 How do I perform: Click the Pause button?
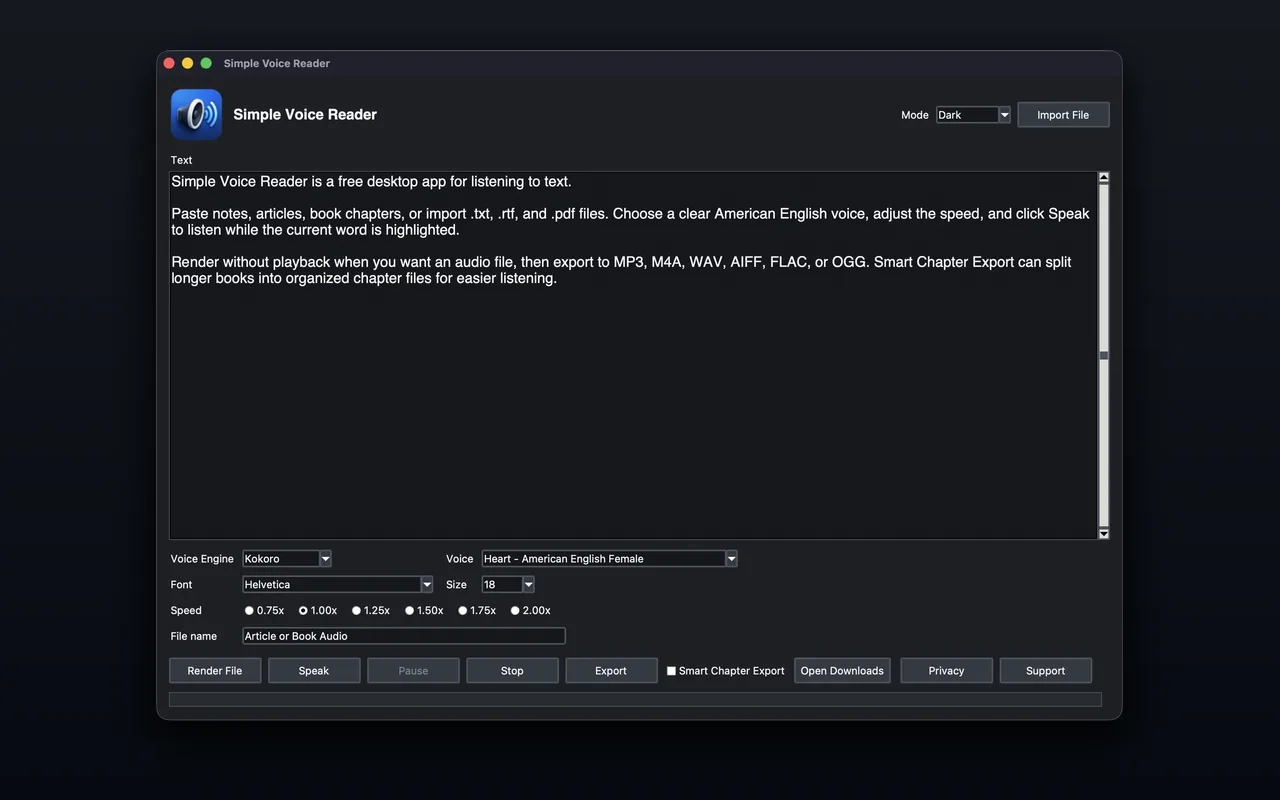point(413,671)
